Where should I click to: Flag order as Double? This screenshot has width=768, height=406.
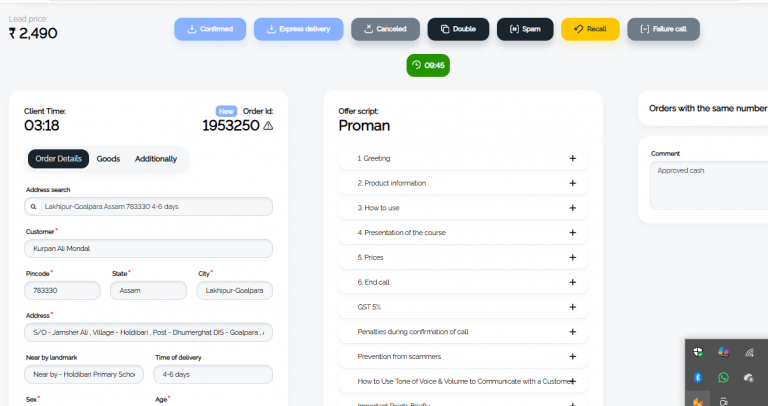click(x=458, y=29)
